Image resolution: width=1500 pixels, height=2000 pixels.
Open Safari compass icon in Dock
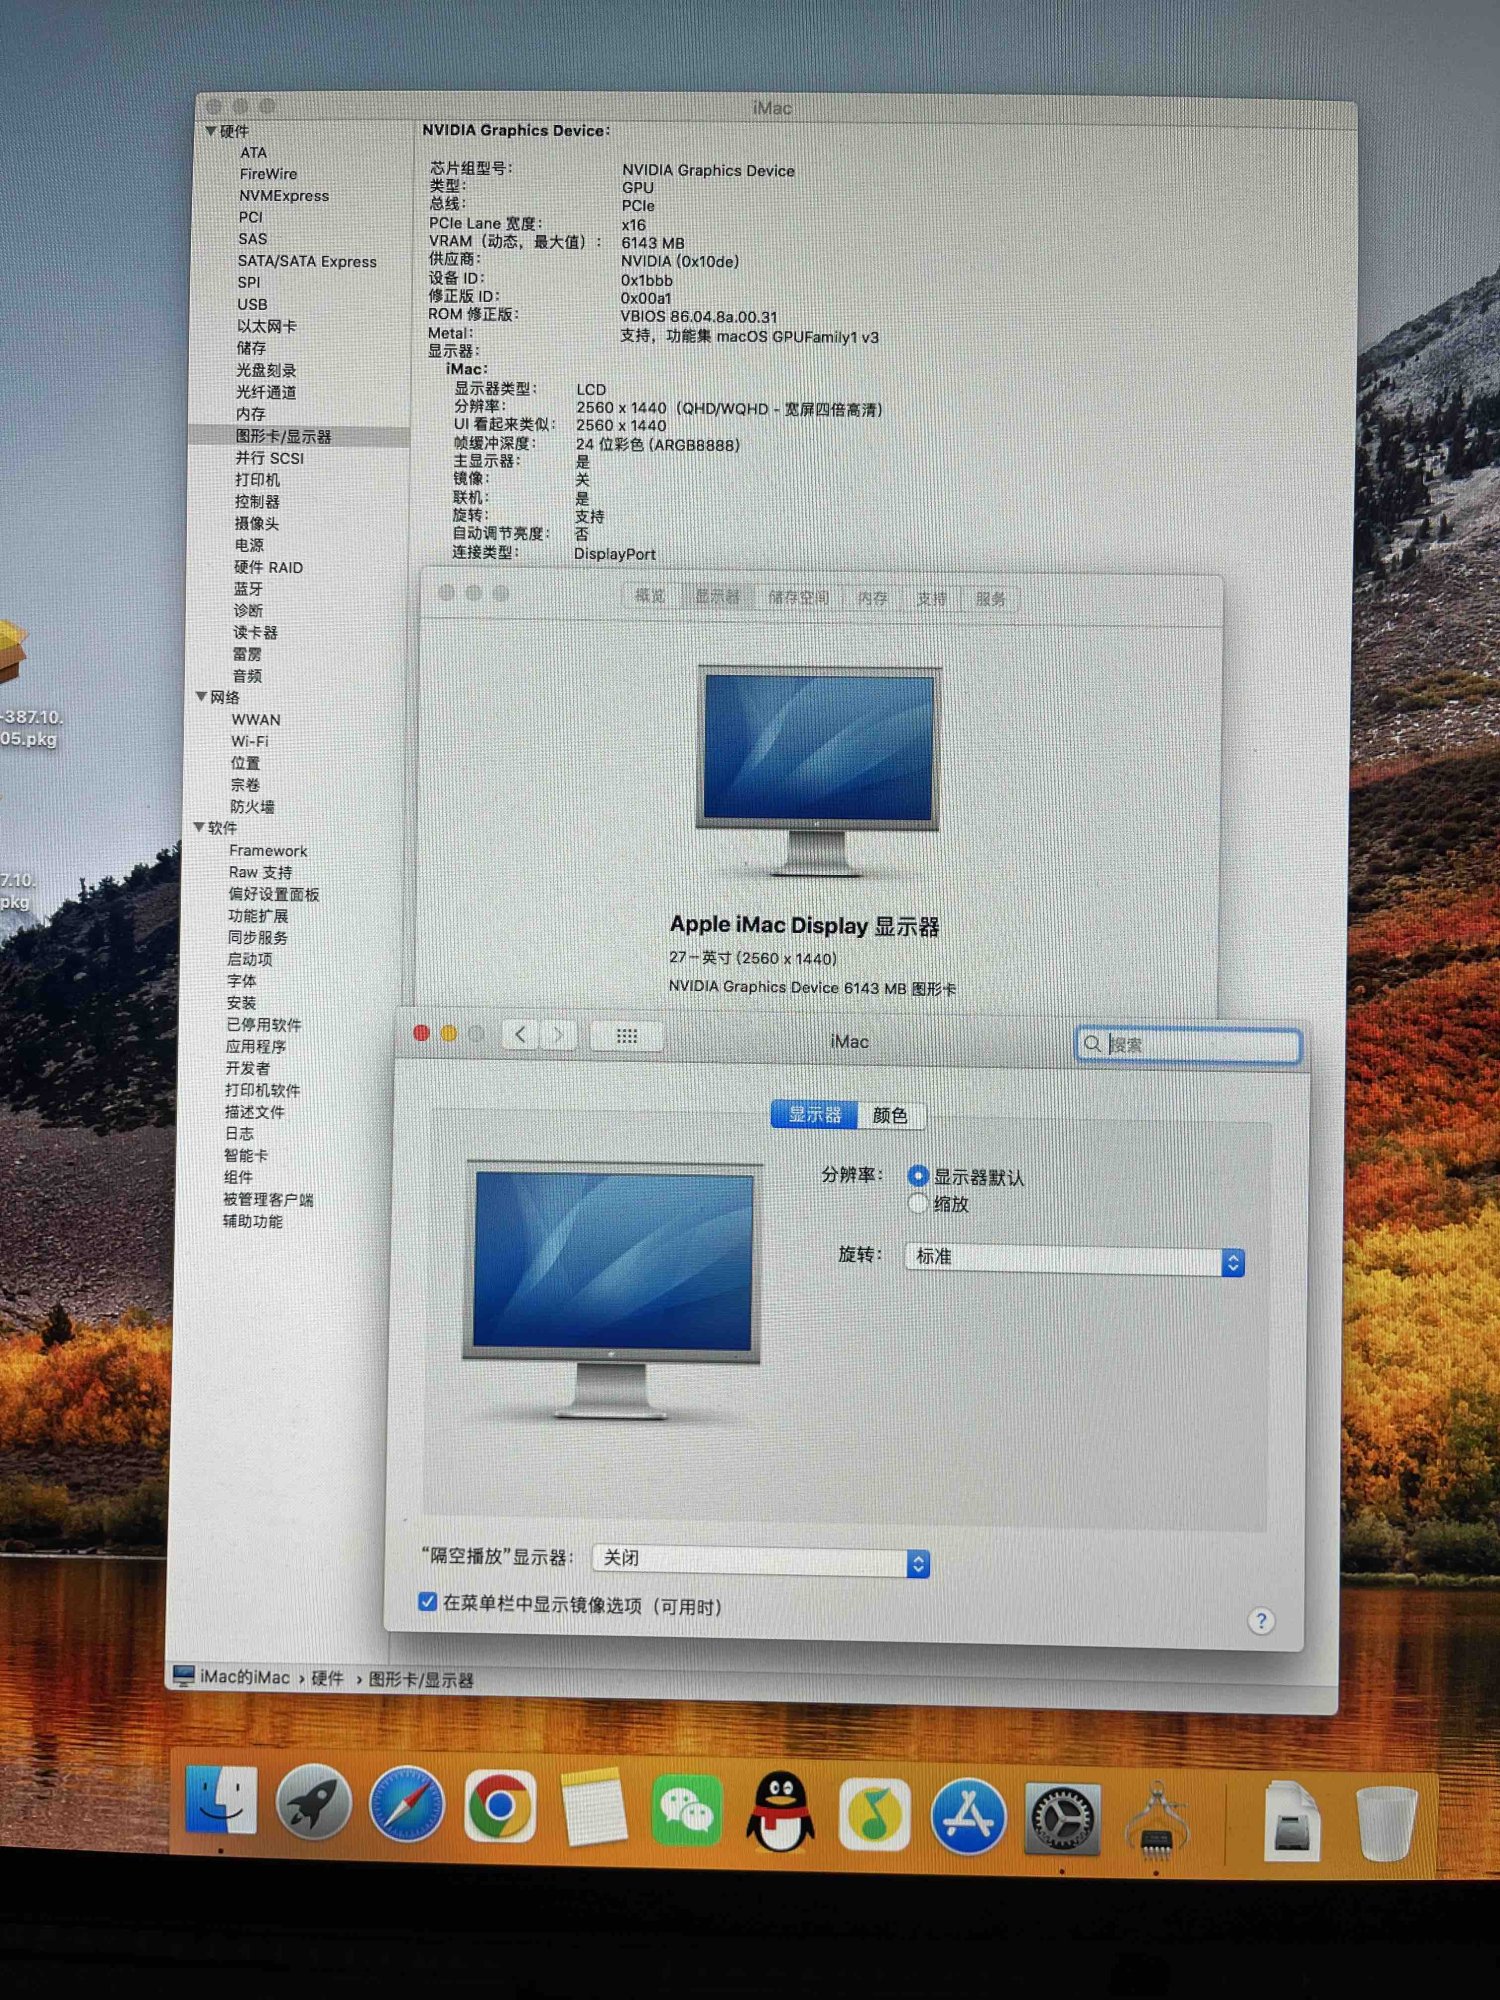pyautogui.click(x=406, y=1805)
